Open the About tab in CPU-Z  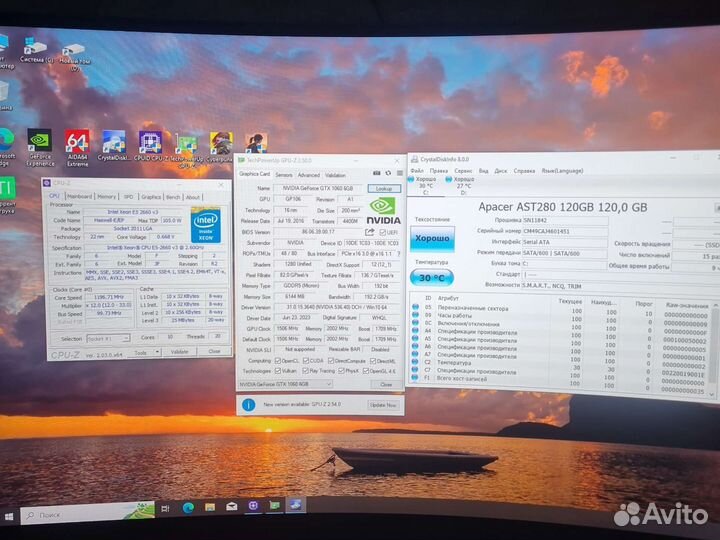pyautogui.click(x=193, y=197)
